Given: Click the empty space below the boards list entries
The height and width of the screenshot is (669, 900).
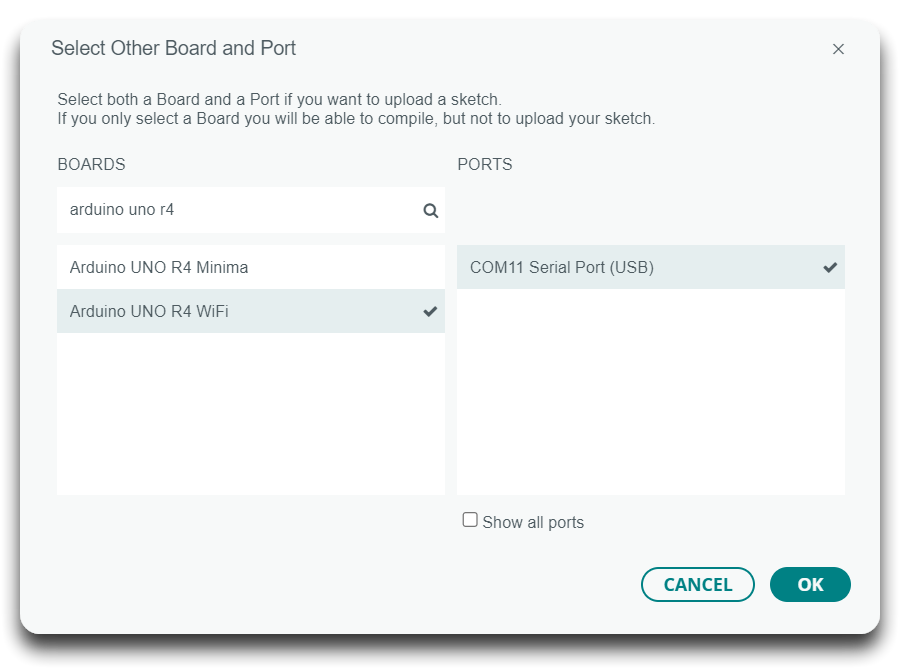Looking at the screenshot, I should [x=251, y=414].
